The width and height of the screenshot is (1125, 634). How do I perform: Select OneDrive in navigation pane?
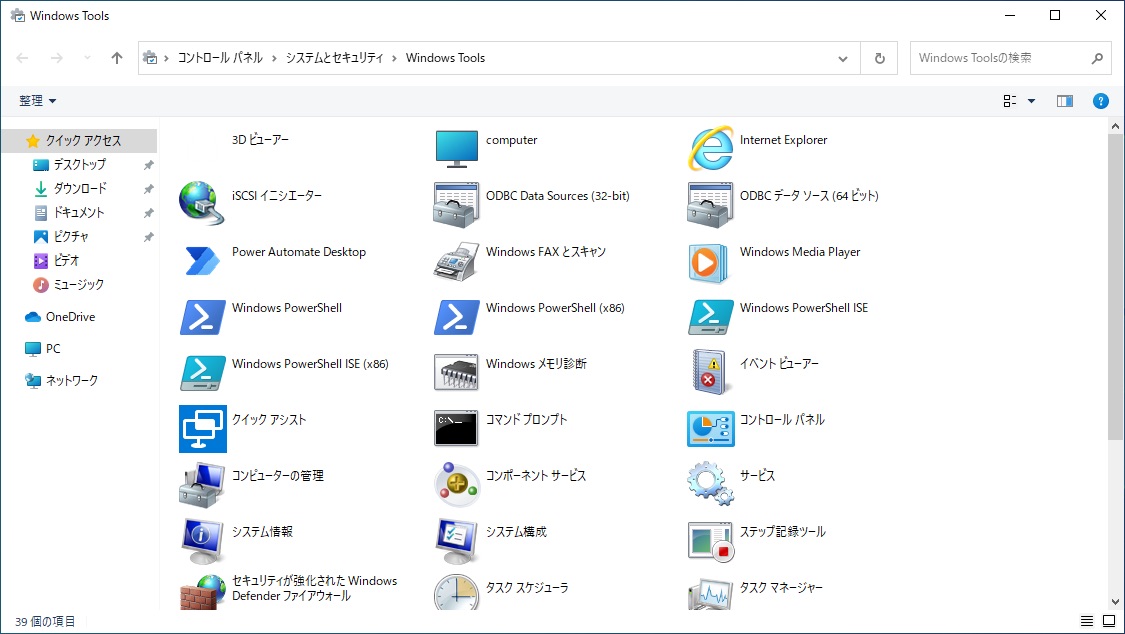click(x=70, y=316)
